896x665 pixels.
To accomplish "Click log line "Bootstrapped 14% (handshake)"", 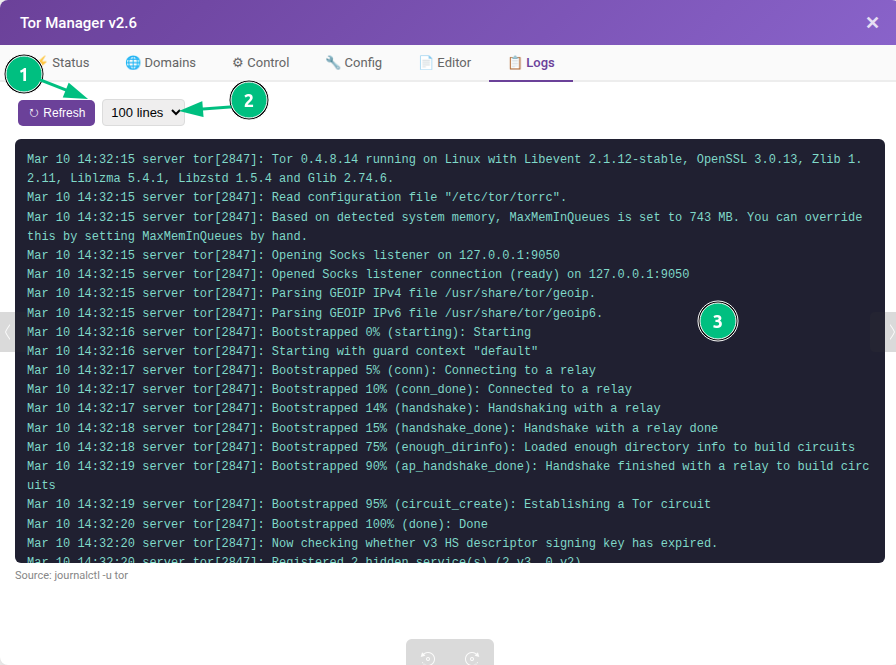I will pyautogui.click(x=343, y=408).
